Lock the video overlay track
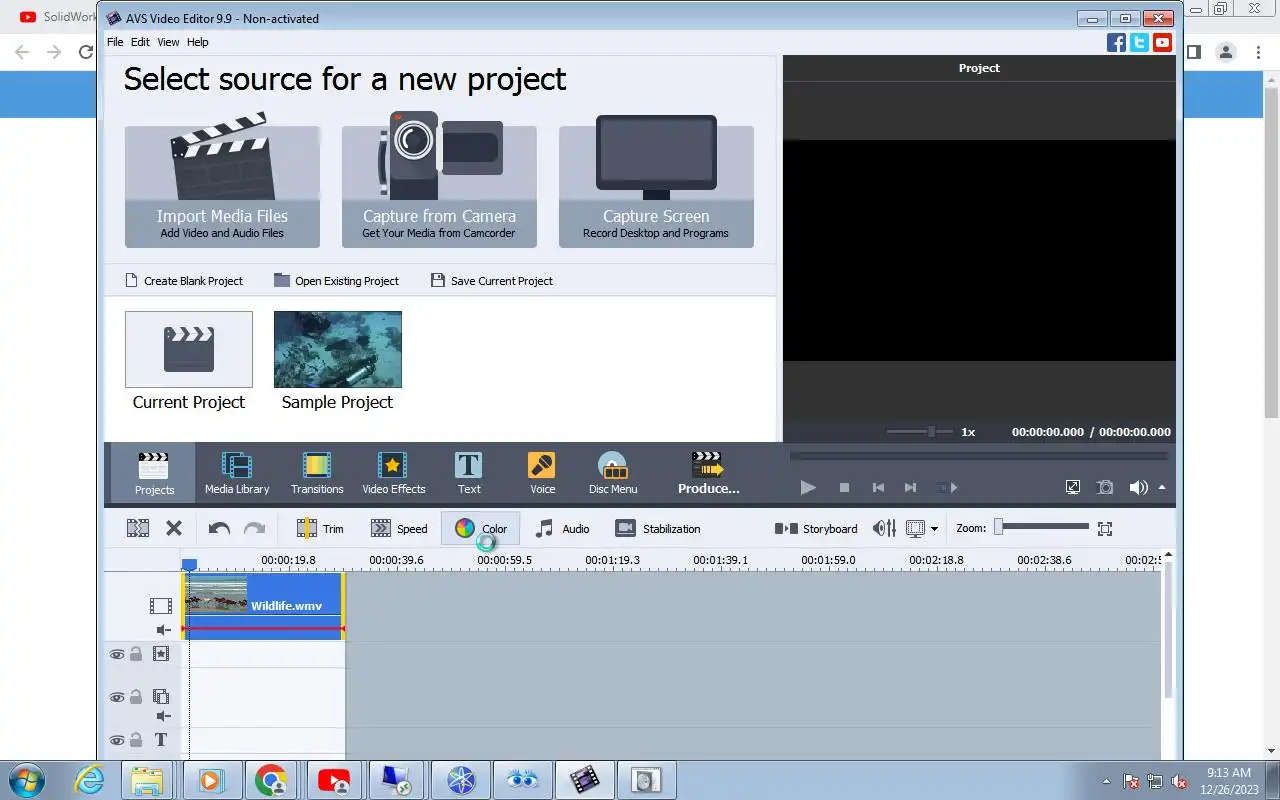Image resolution: width=1280 pixels, height=800 pixels. pos(136,697)
